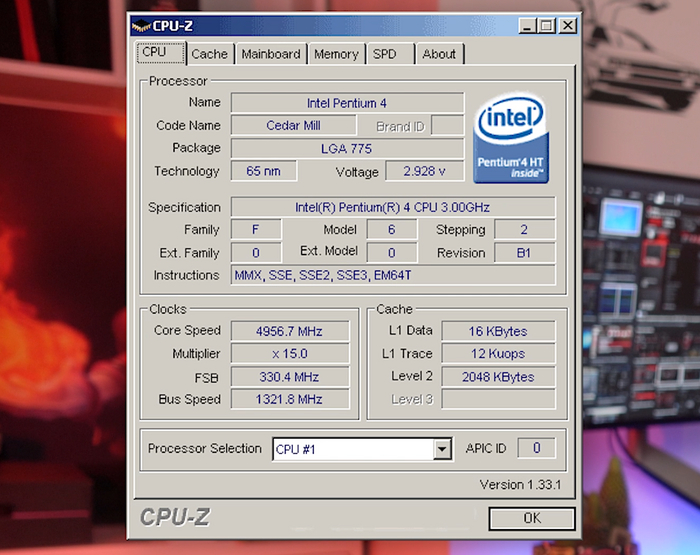Click the instructions 'MMX, SSE, SSE2, SSE3, EM64T'
Image resolution: width=700 pixels, height=555 pixels.
click(393, 275)
